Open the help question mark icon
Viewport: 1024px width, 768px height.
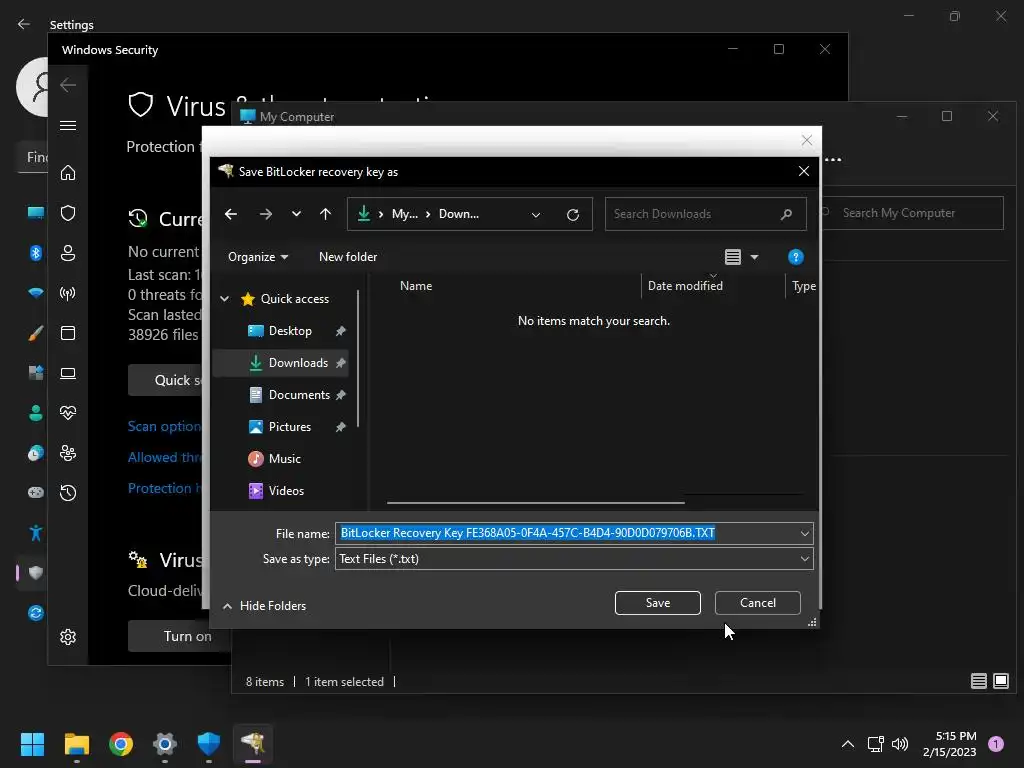point(795,257)
